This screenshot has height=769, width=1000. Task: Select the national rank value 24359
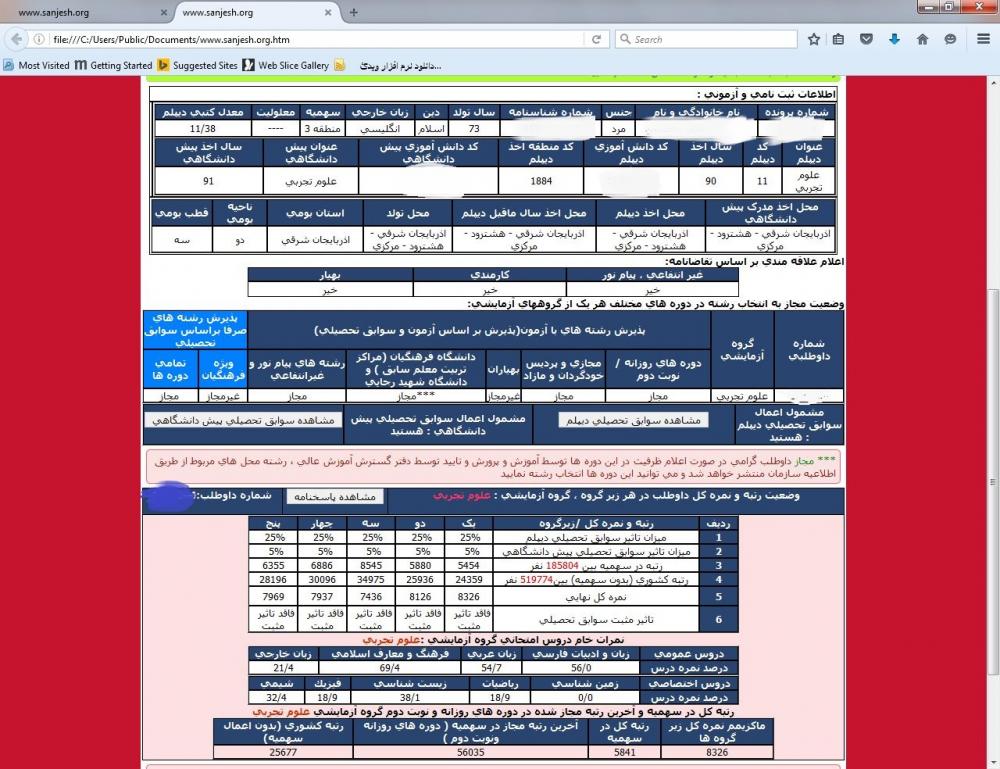469,580
